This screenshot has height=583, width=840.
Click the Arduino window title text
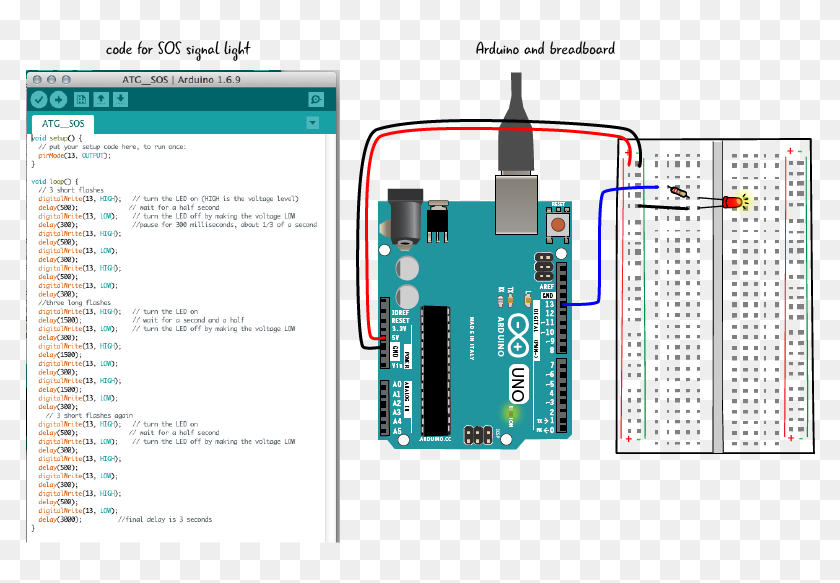[181, 79]
